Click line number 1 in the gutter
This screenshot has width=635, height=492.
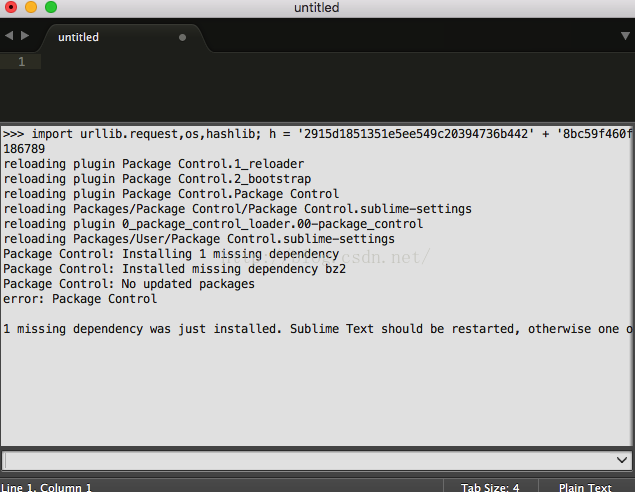[x=21, y=62]
